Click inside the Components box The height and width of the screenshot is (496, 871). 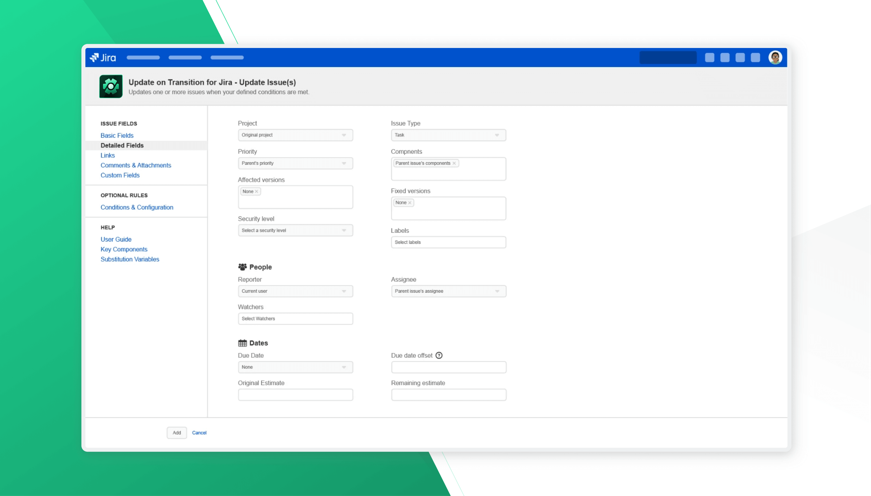(x=448, y=169)
